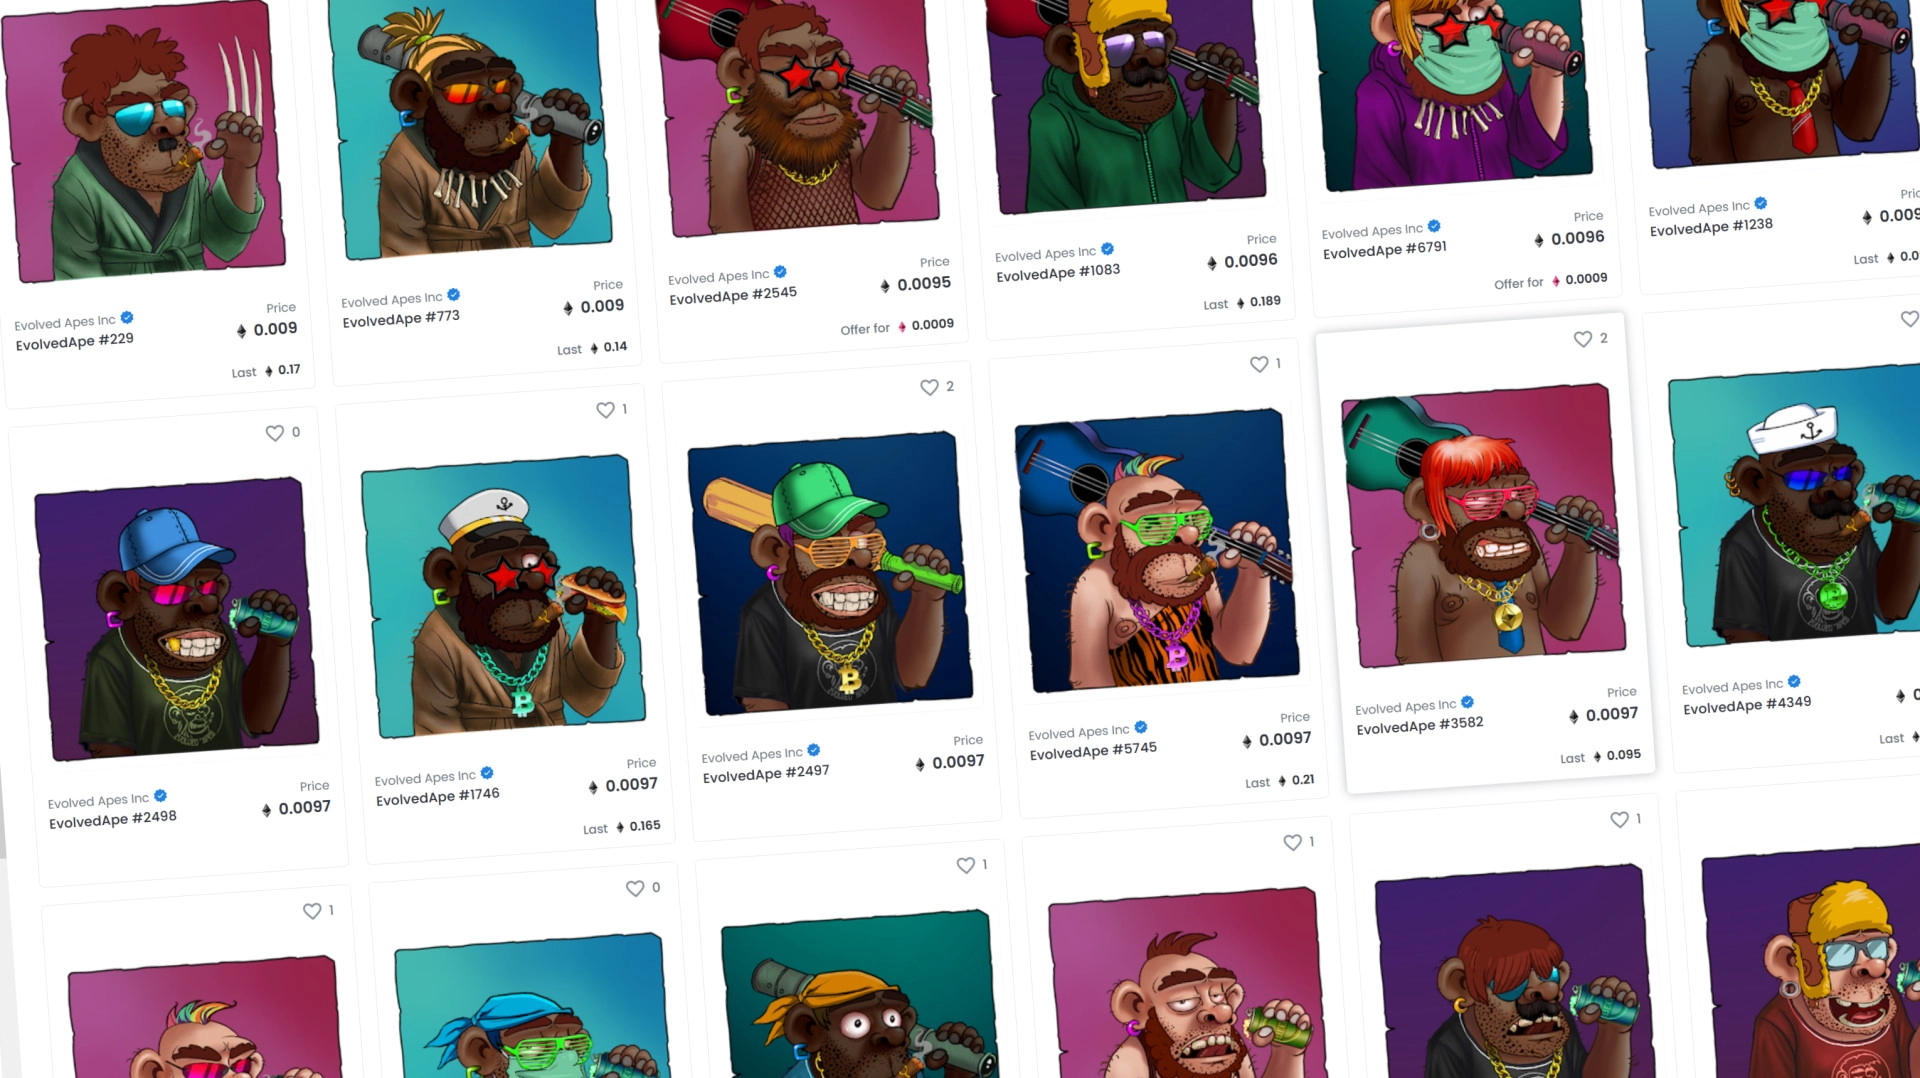Click the Evolved Apes Inc link above EvolvedApe #1083

(1045, 254)
